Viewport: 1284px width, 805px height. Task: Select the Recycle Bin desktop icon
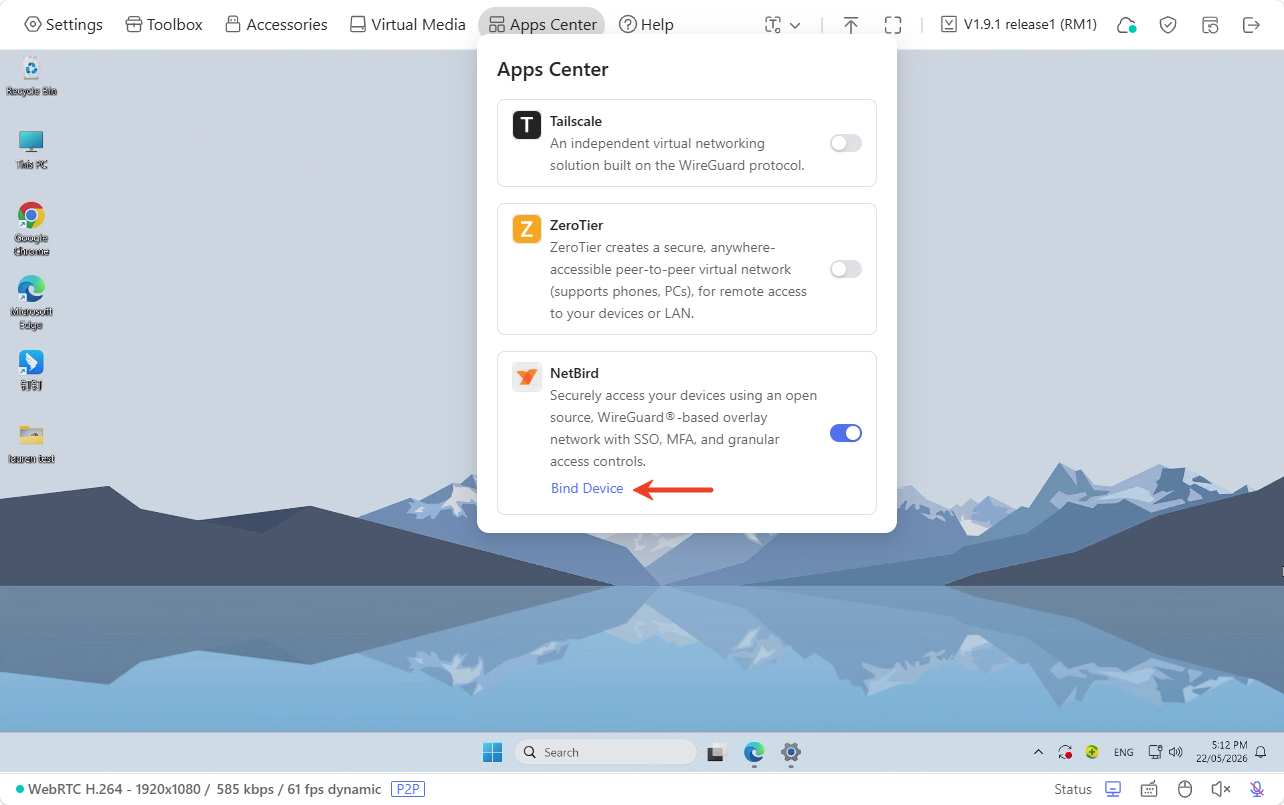31,76
